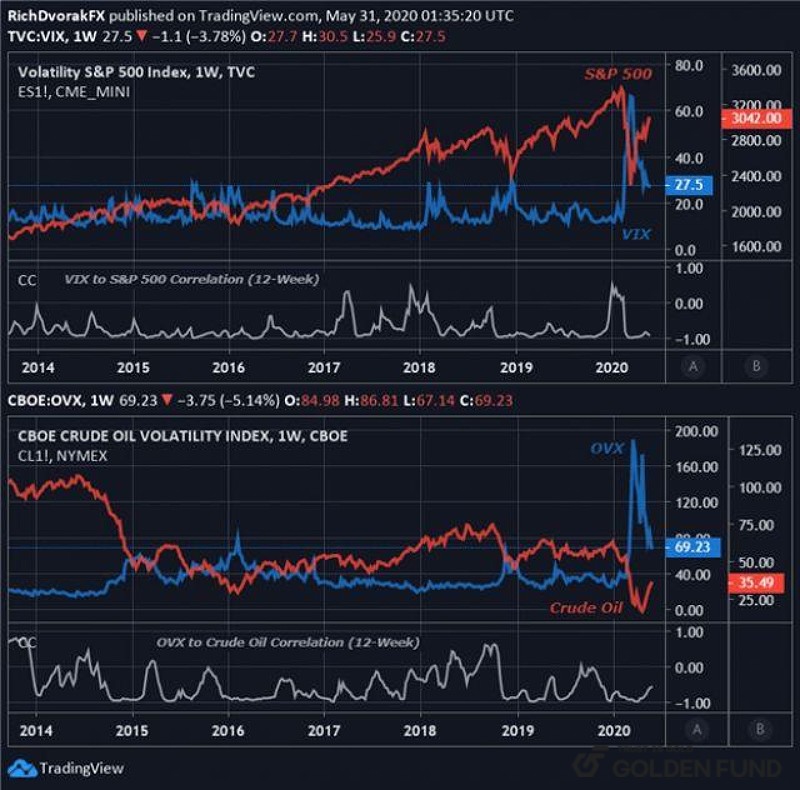The image size is (800, 790).
Task: Click the 'B' scale icon on OVX chart
Action: [x=756, y=730]
